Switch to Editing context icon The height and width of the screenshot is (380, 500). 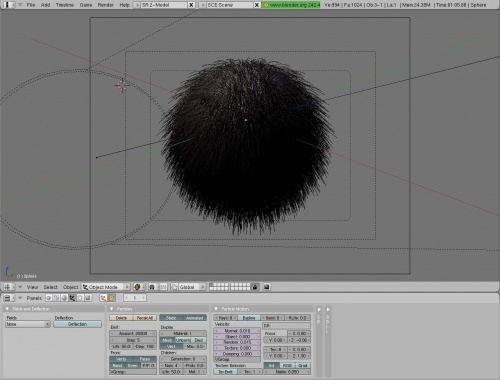(80, 298)
